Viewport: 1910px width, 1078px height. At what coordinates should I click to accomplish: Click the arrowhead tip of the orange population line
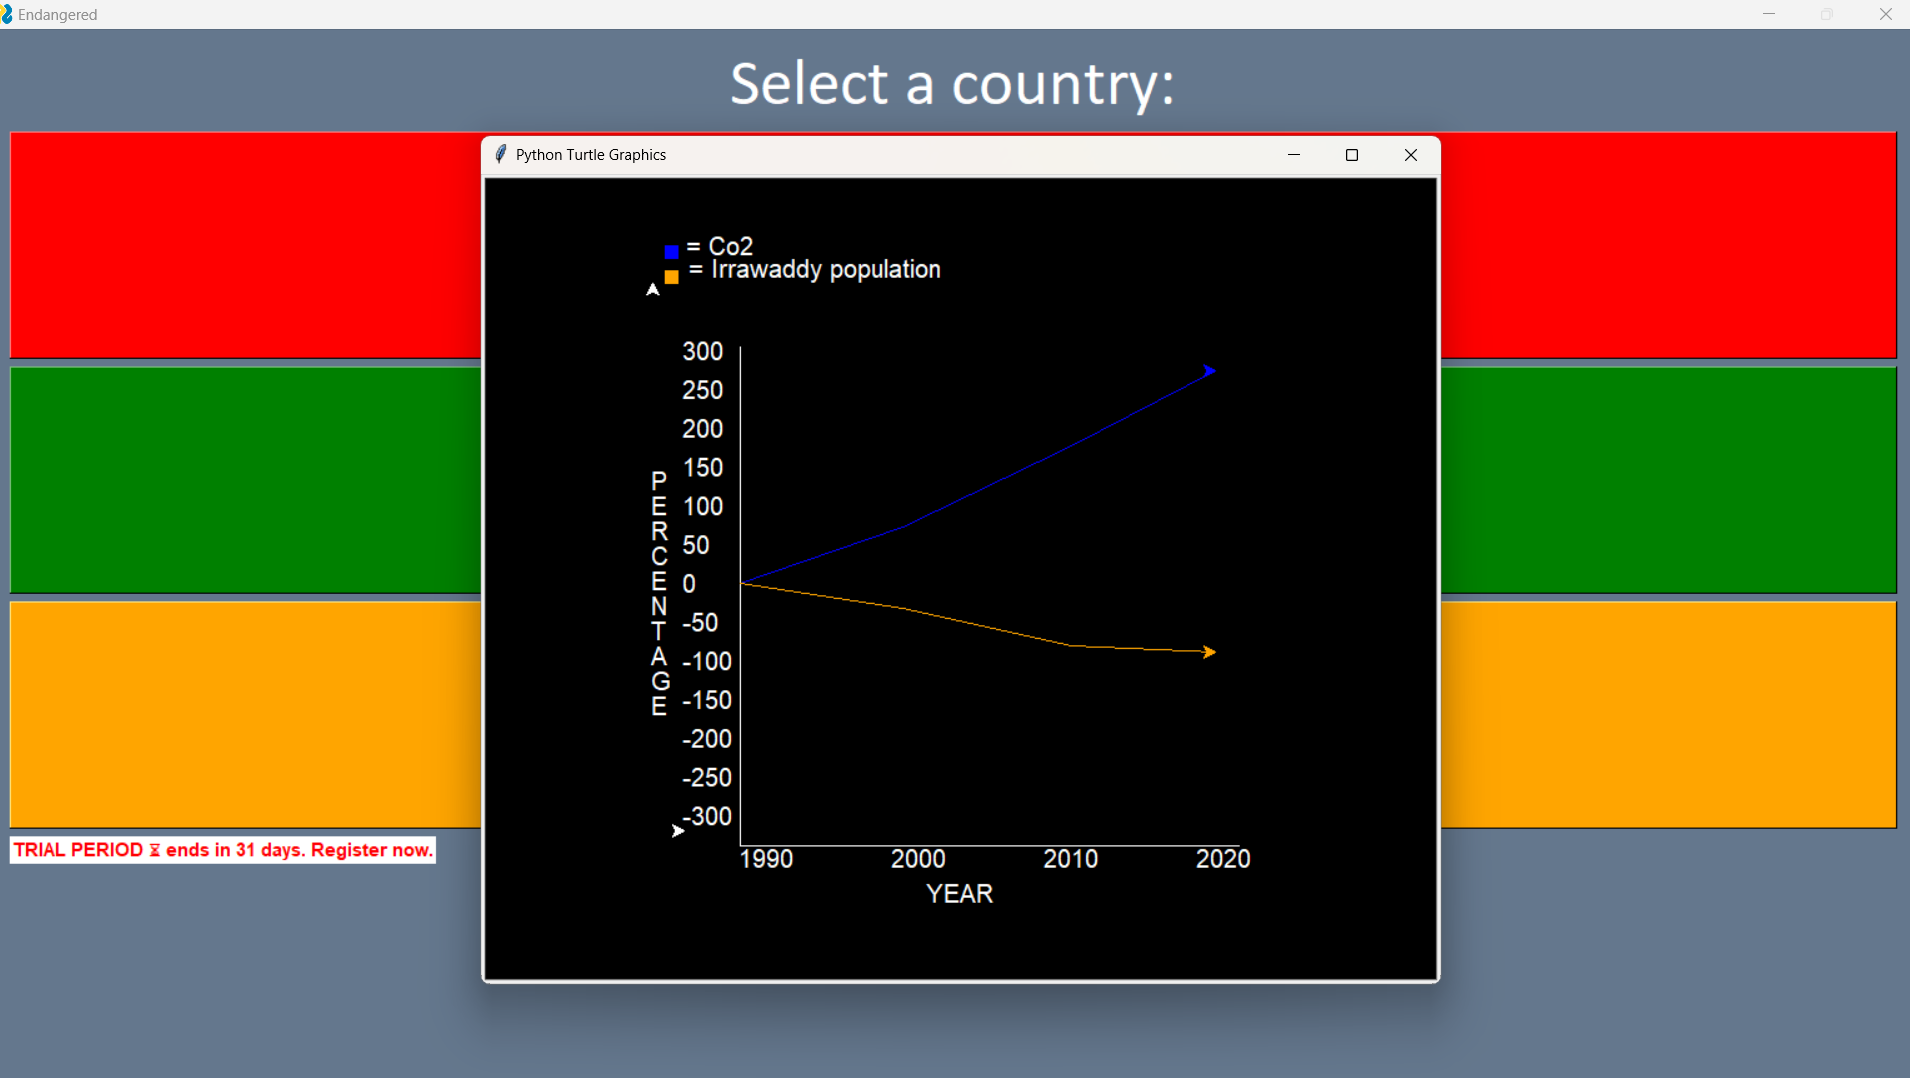coord(1209,652)
